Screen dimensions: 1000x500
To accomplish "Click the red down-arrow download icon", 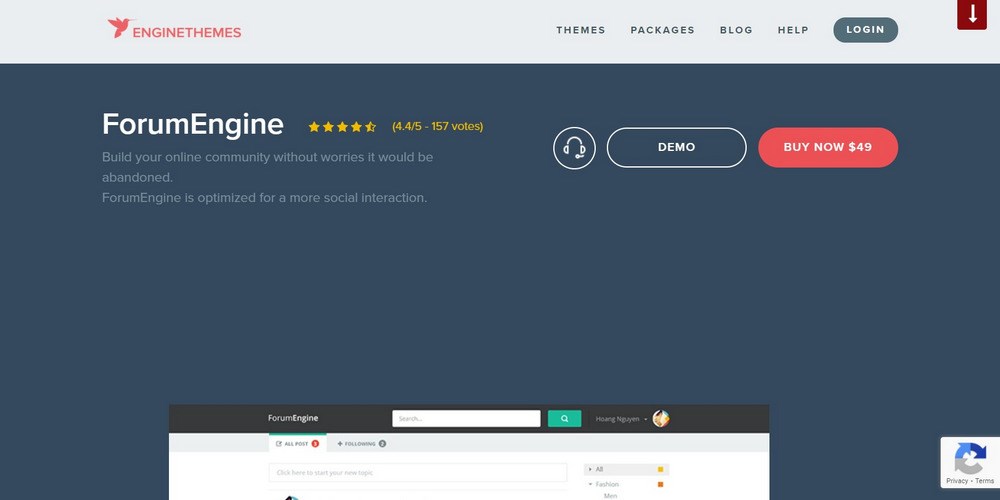I will pyautogui.click(x=972, y=14).
